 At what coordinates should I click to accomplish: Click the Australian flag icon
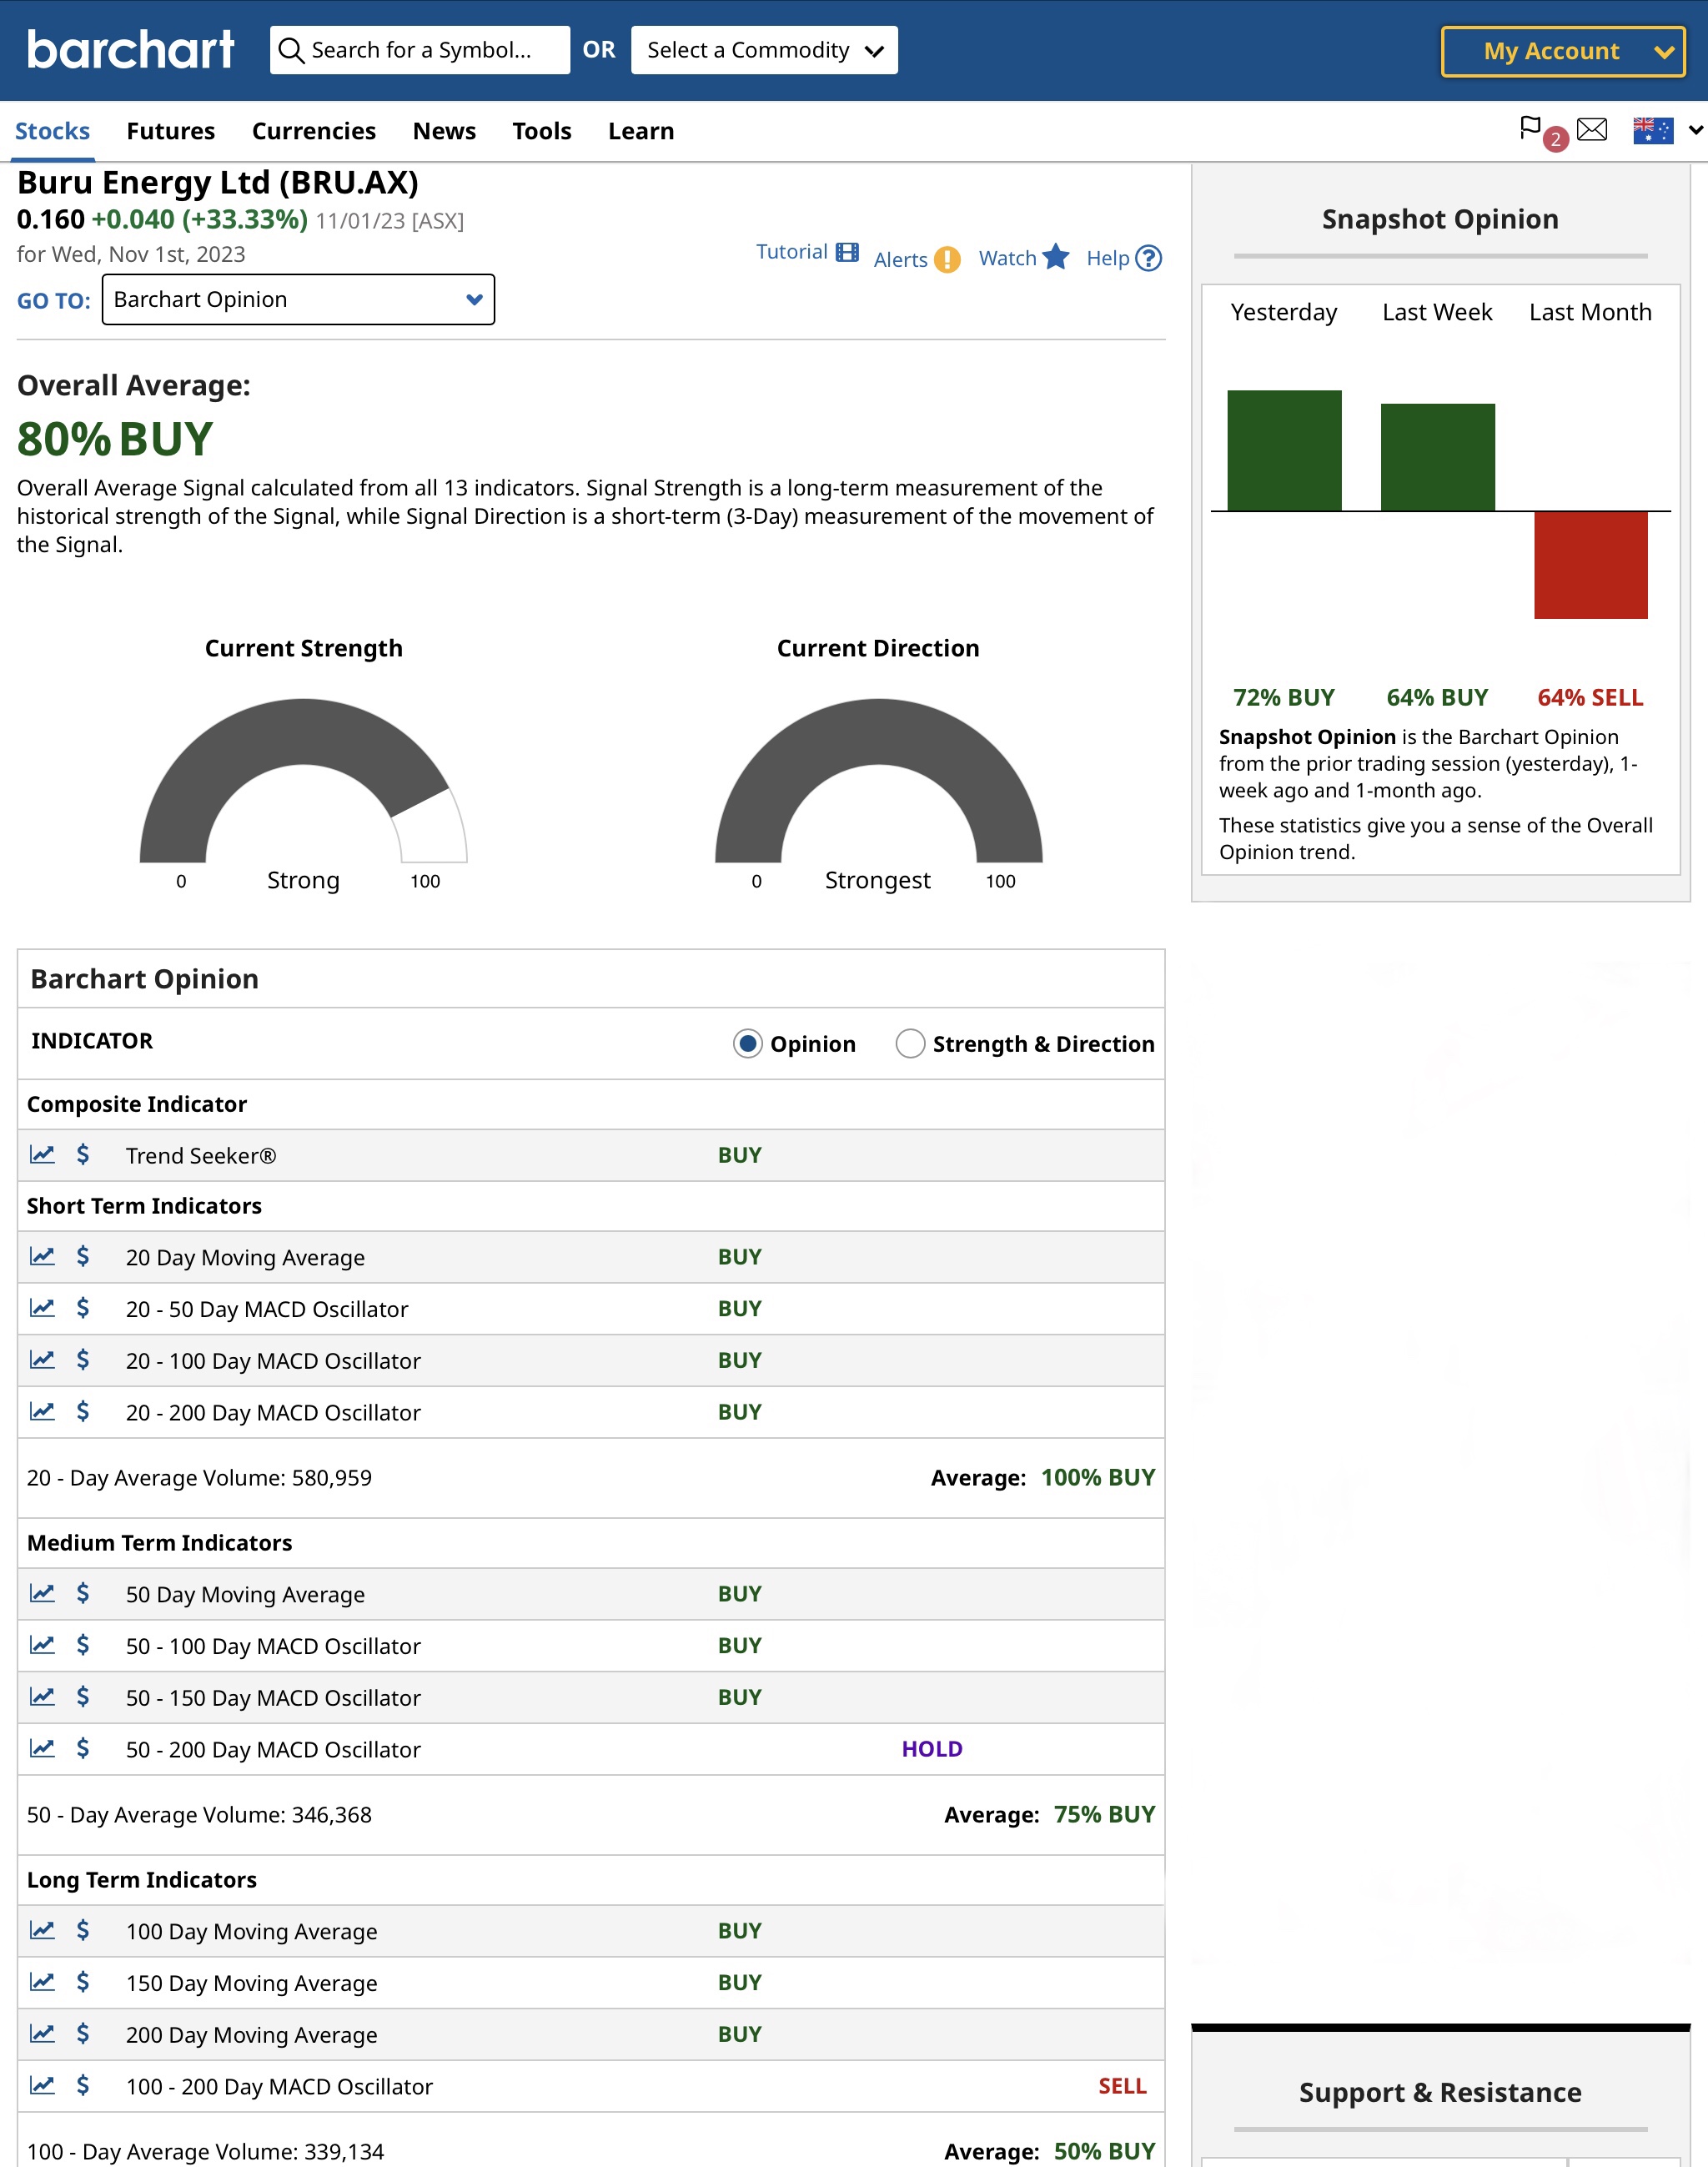[x=1653, y=130]
